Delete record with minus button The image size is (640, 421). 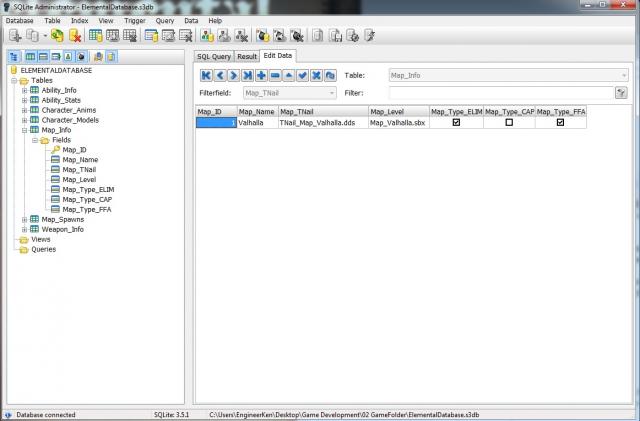click(275, 75)
